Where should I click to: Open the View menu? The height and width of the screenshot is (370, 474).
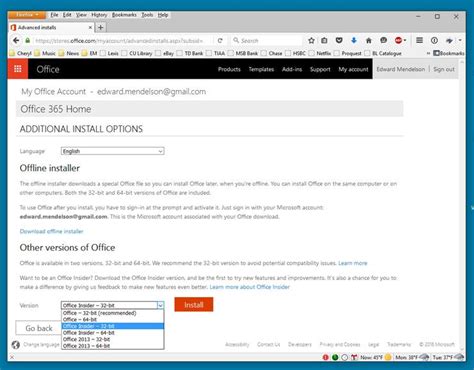point(81,15)
